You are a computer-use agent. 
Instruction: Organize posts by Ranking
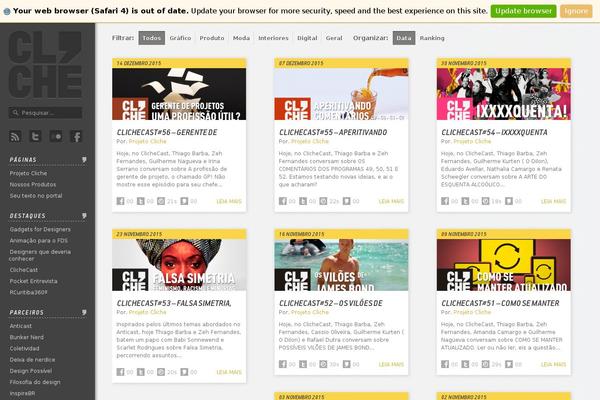[x=432, y=38]
